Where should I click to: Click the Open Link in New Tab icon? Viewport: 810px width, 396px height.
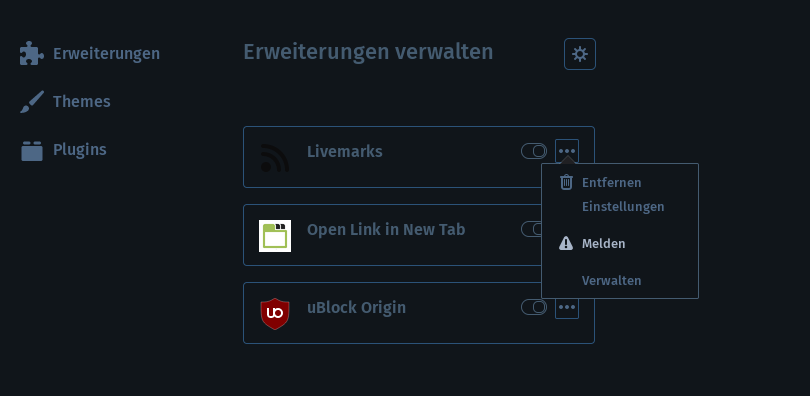tap(275, 236)
